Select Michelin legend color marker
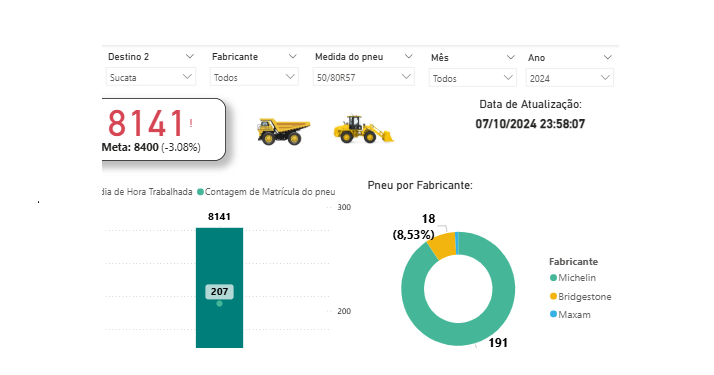Image resolution: width=714 pixels, height=375 pixels. 553,278
